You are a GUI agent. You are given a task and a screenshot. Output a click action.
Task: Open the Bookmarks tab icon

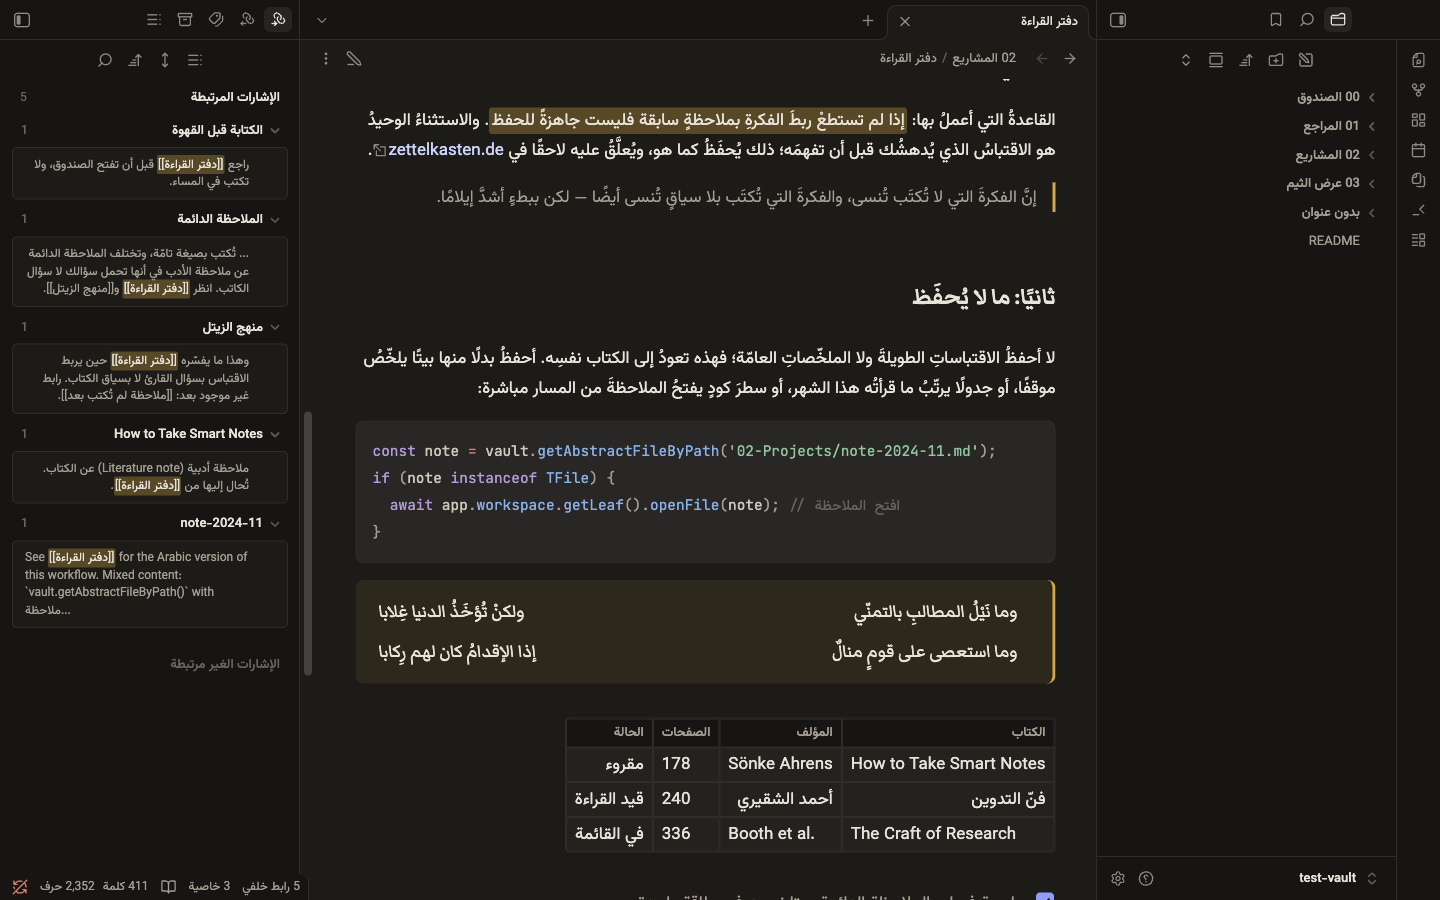tap(1276, 20)
